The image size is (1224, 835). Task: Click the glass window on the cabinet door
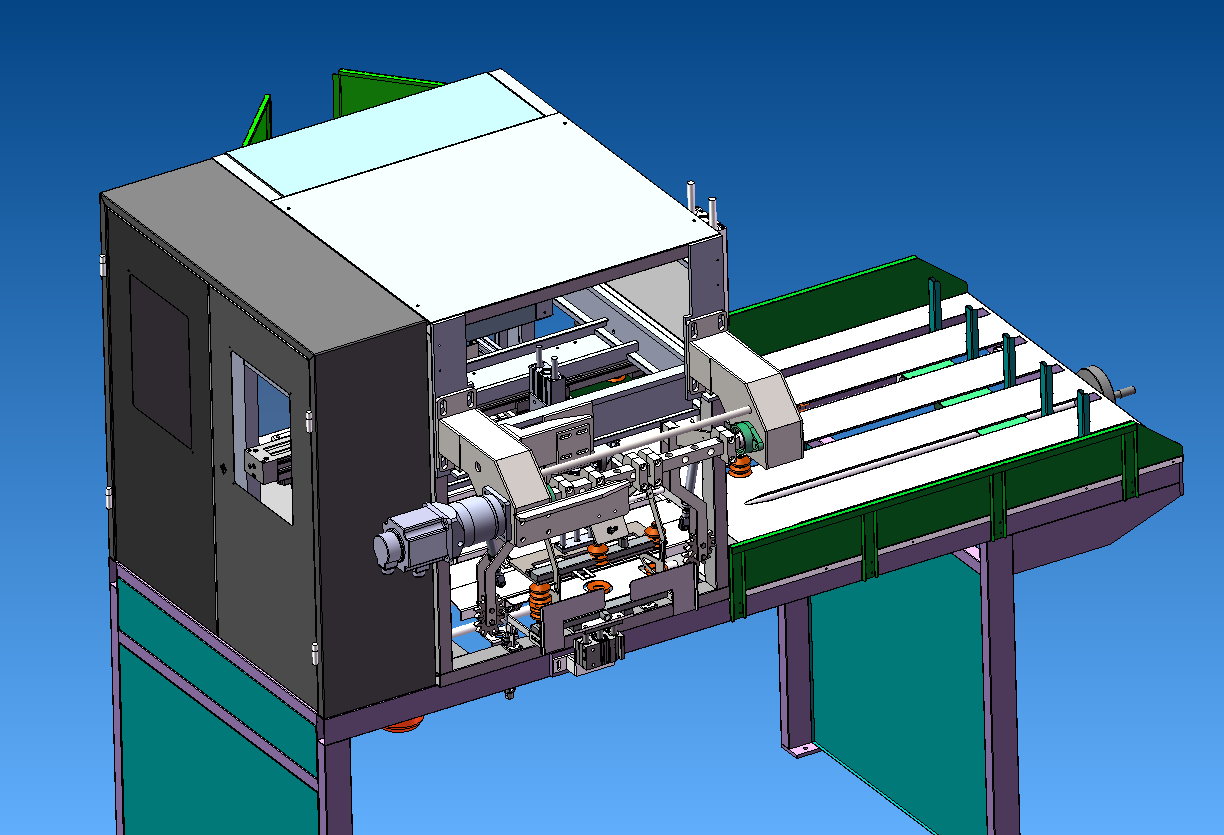262,436
